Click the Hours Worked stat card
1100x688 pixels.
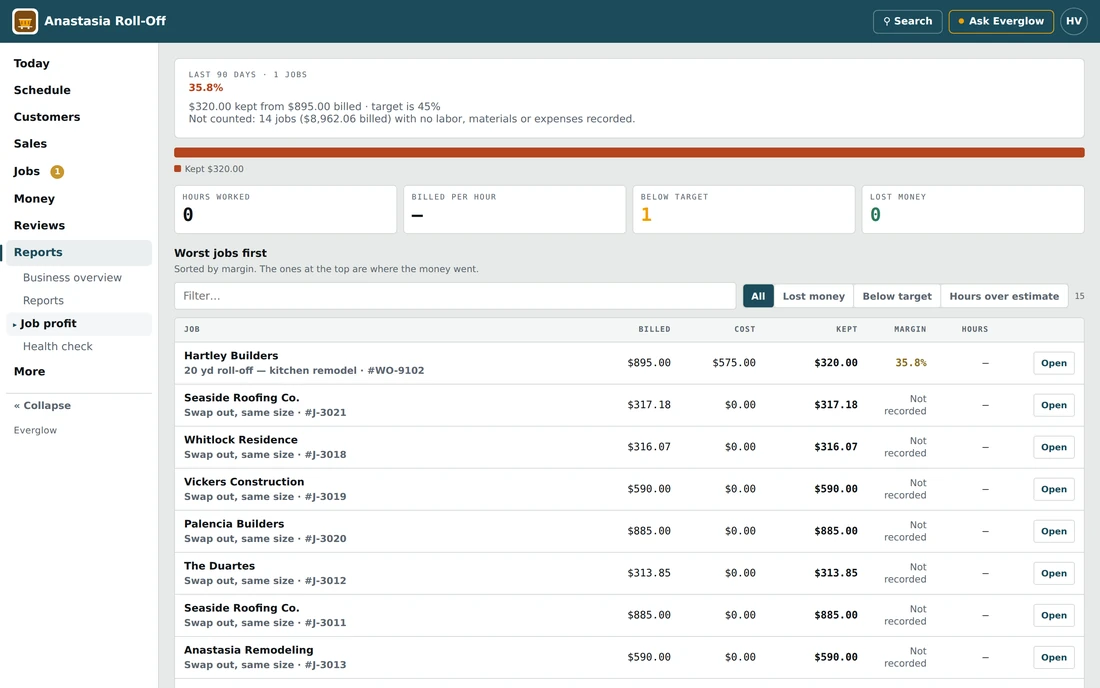click(x=286, y=209)
